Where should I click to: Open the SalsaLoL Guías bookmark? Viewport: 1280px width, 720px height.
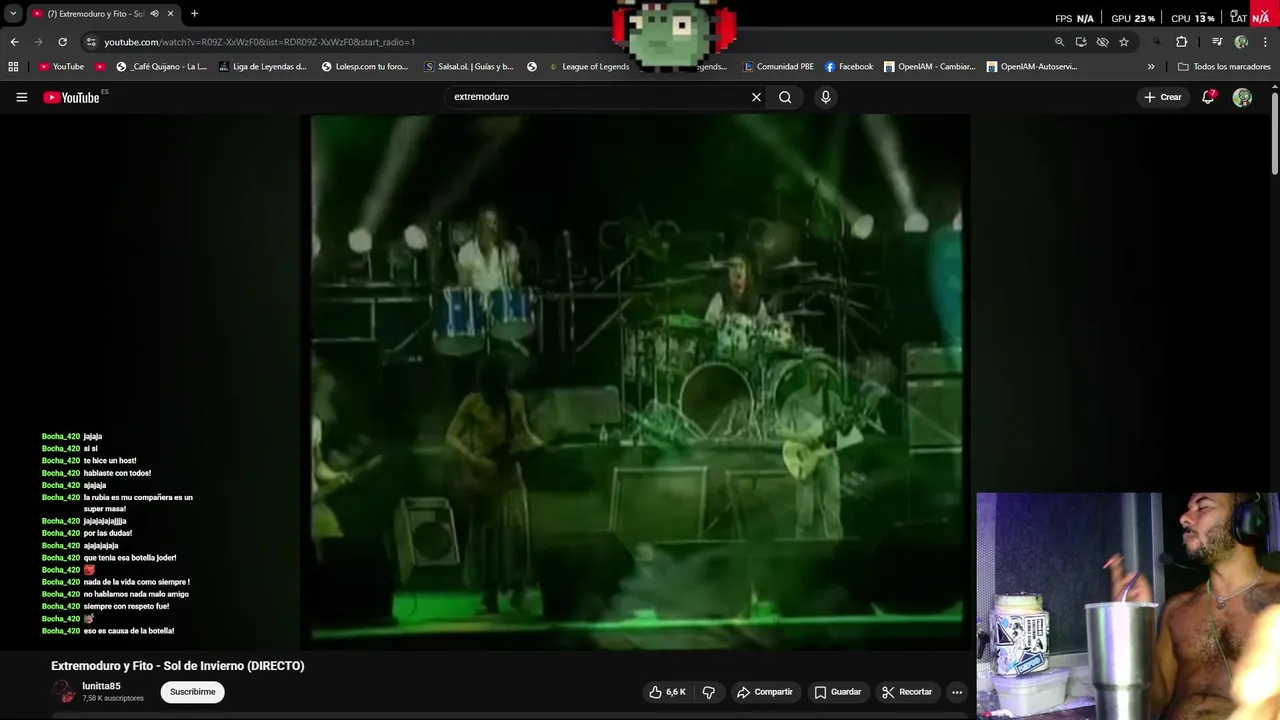tap(469, 67)
